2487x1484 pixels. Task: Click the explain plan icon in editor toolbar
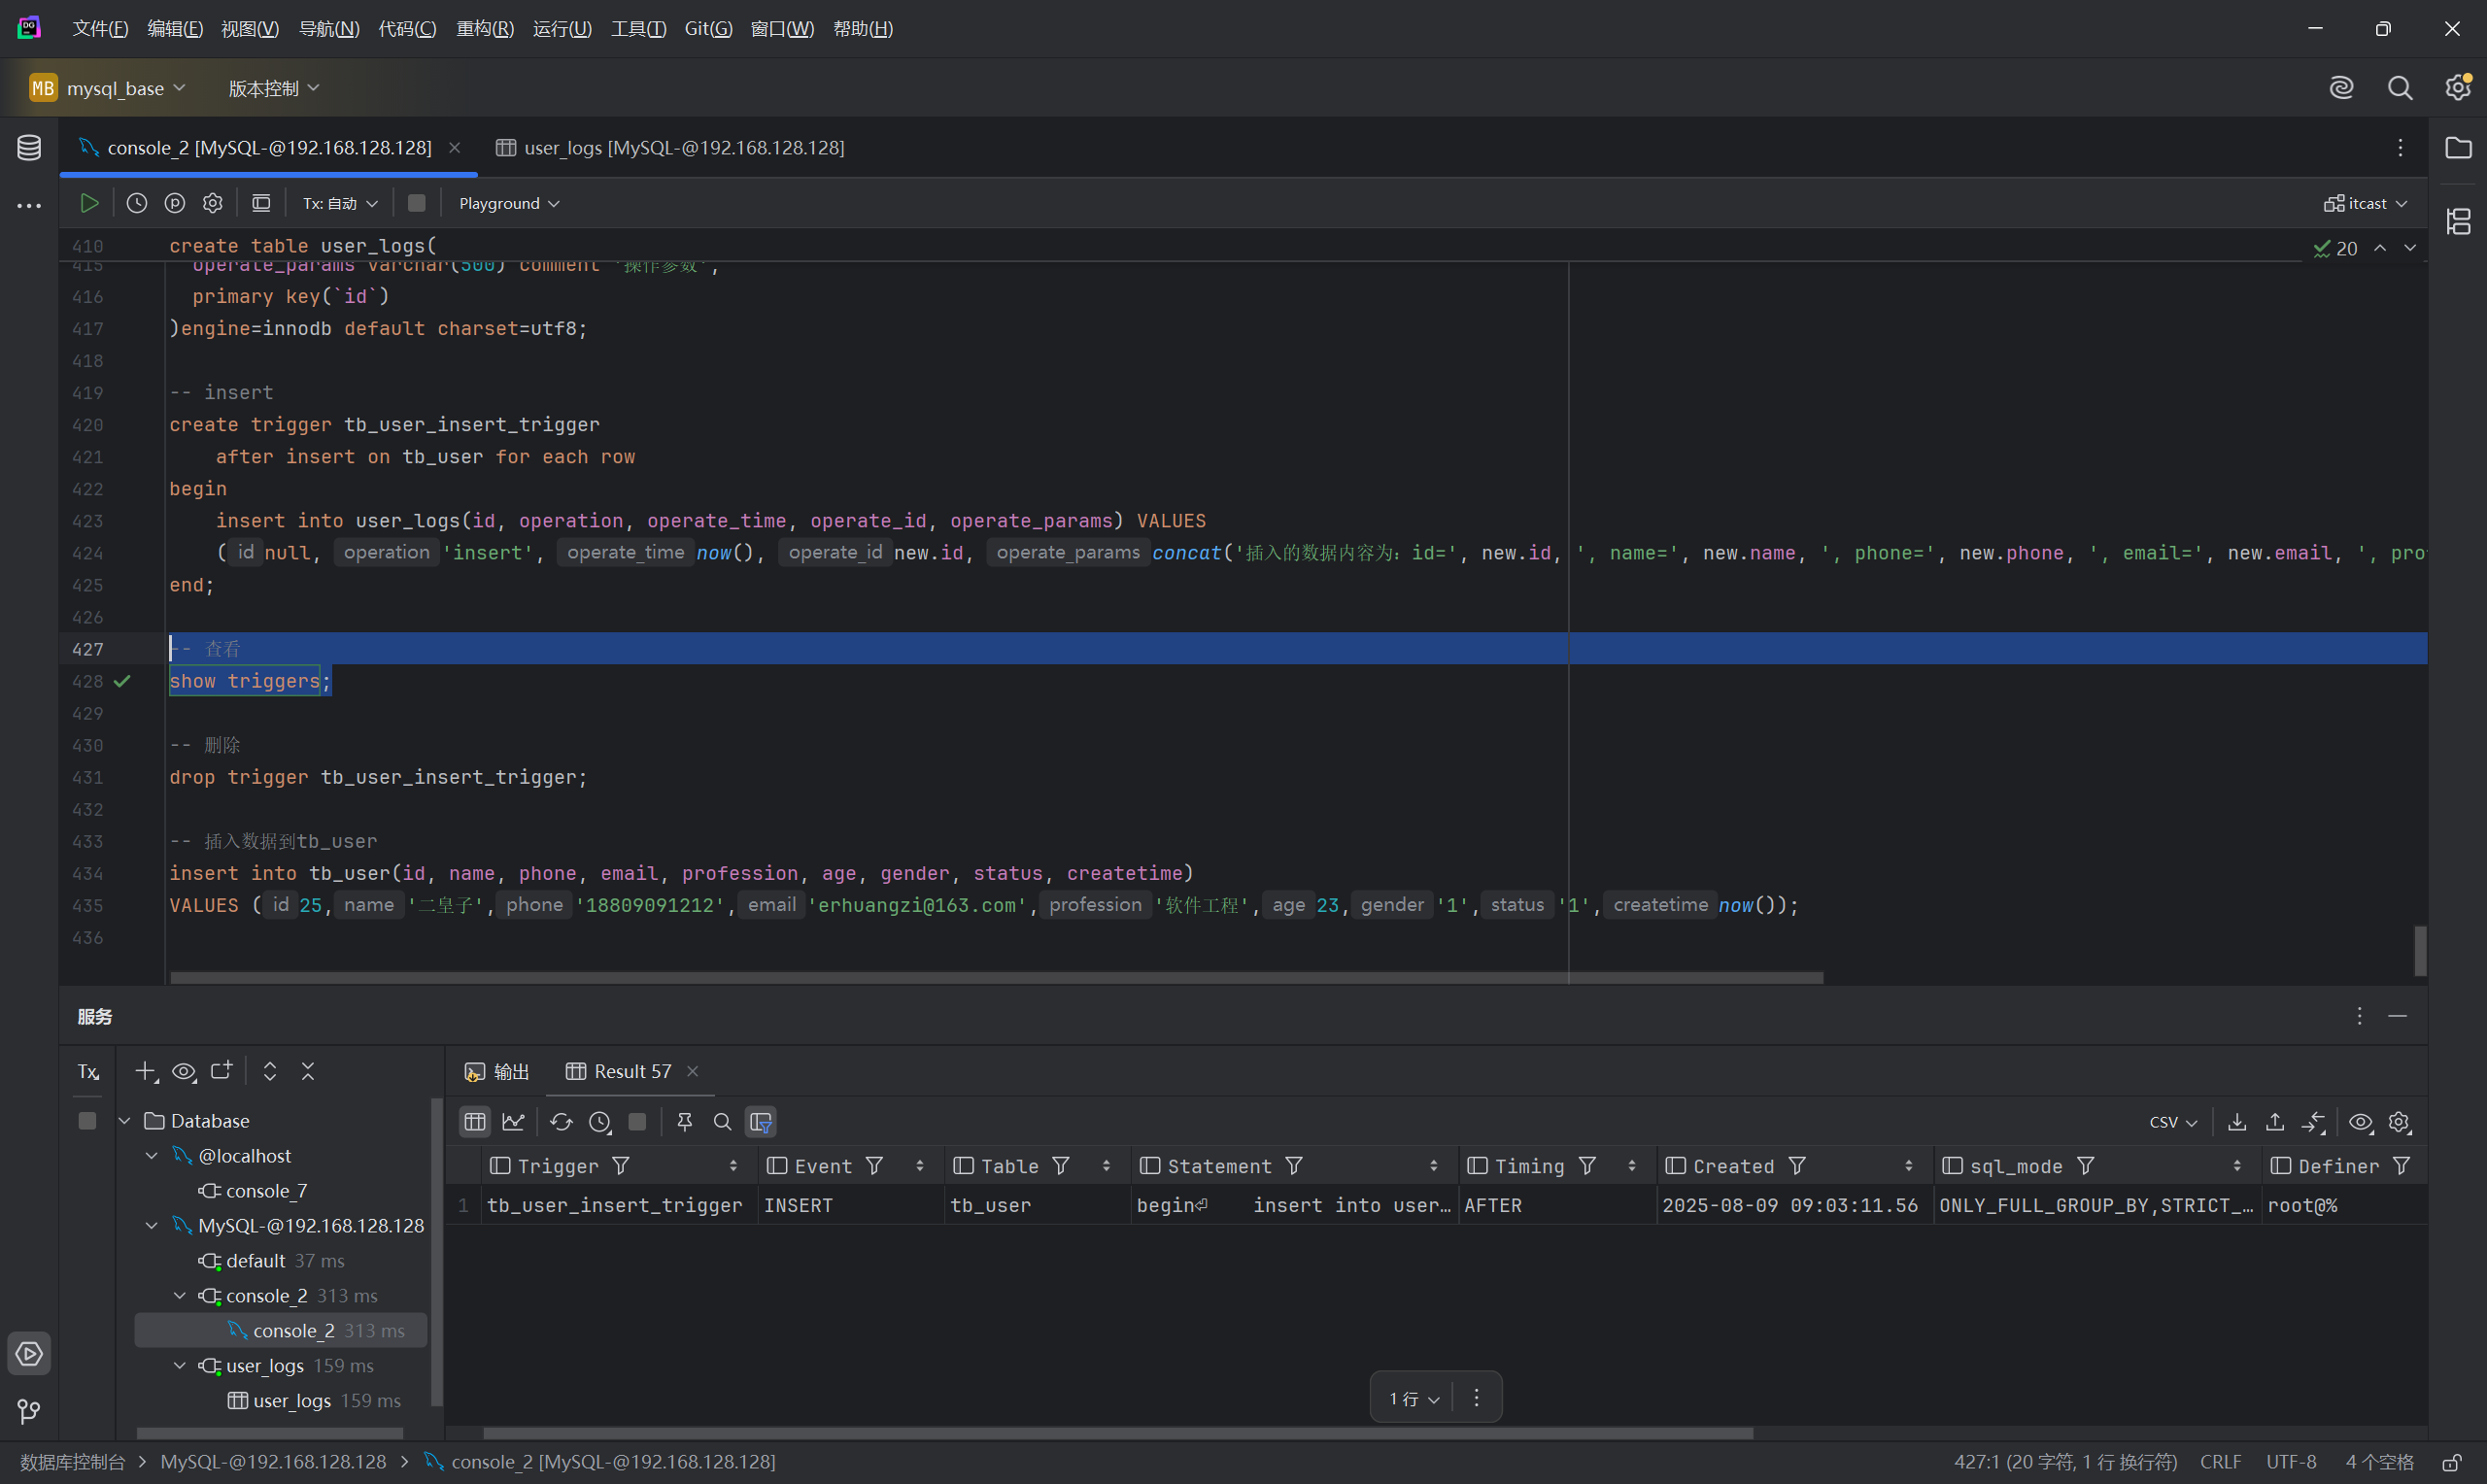(175, 203)
